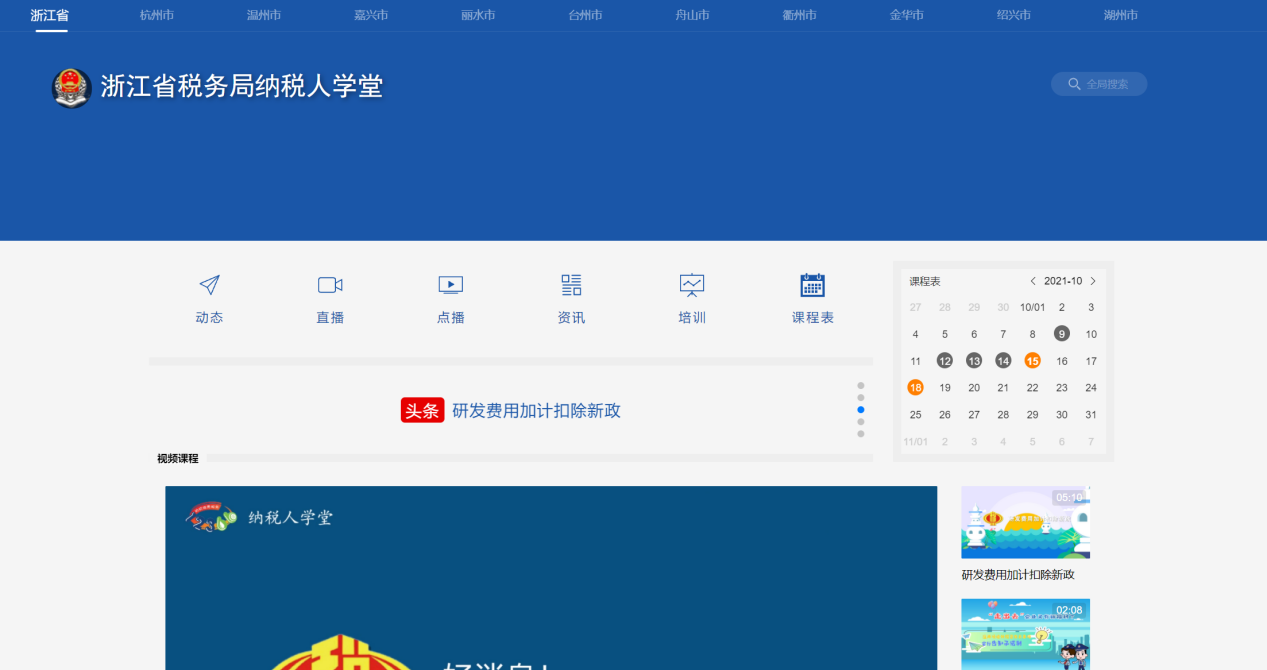Click the 浙江省税务局纳税人学堂 site title
The width and height of the screenshot is (1267, 670).
(x=242, y=87)
